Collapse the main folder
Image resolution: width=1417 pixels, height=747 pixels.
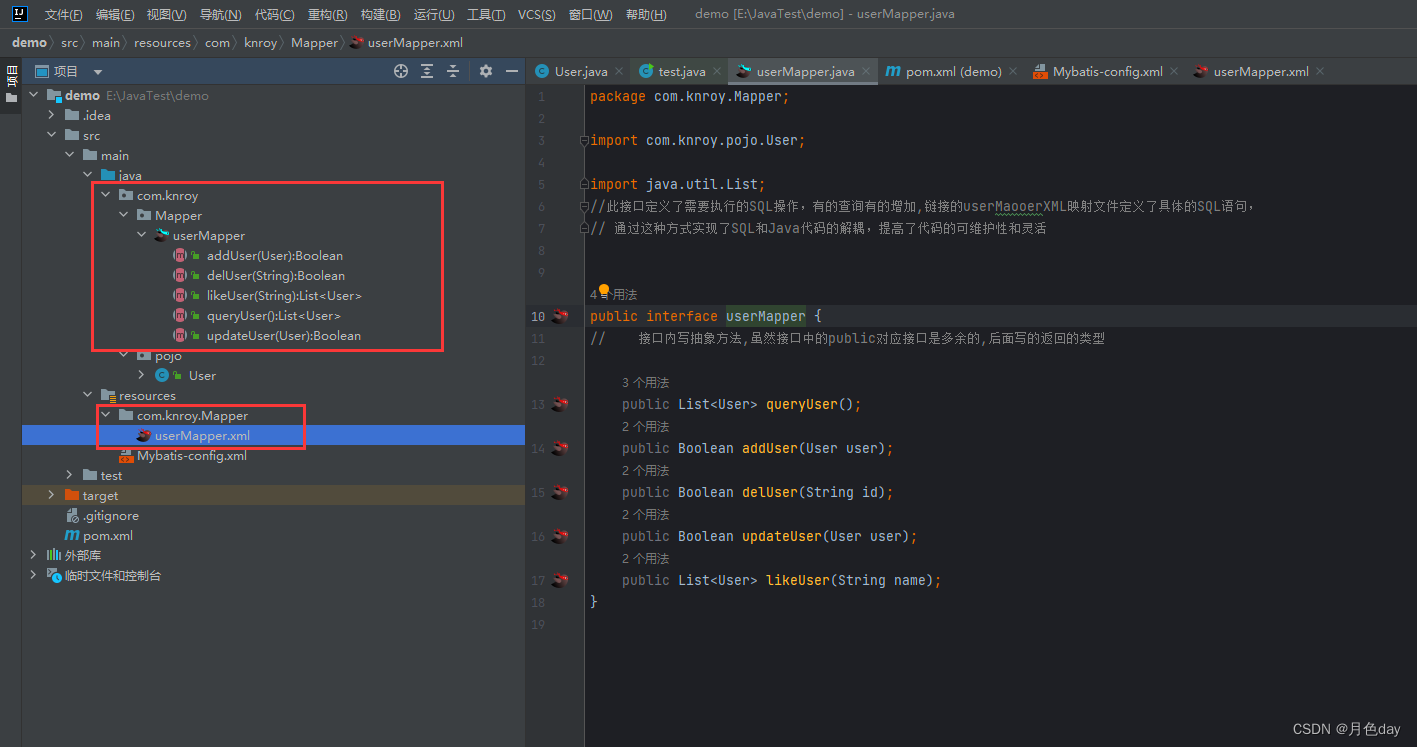[70, 155]
